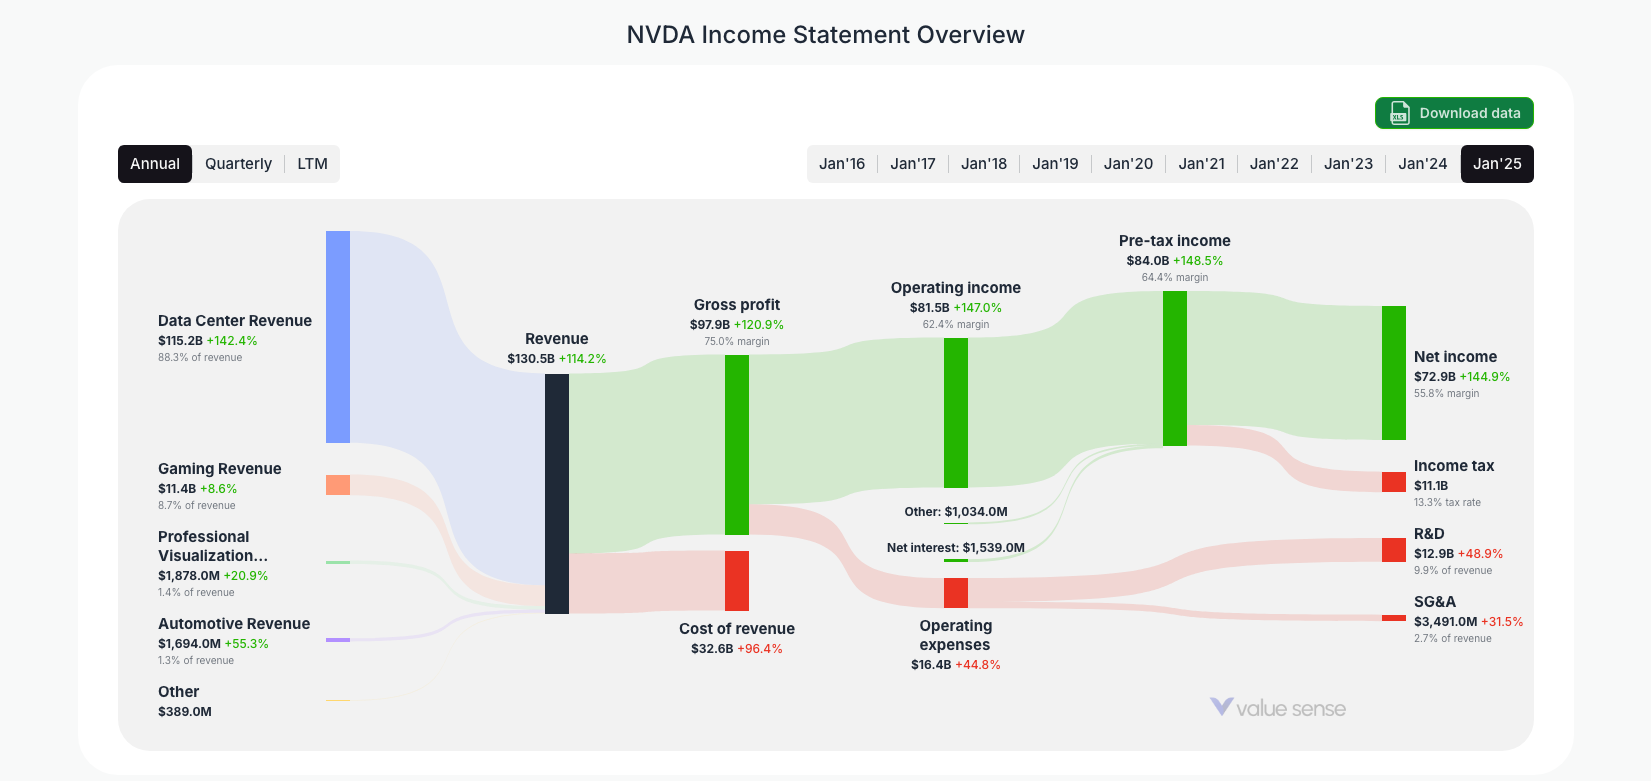This screenshot has width=1651, height=781.
Task: Click the Professional Visualization label
Action: [x=213, y=546]
